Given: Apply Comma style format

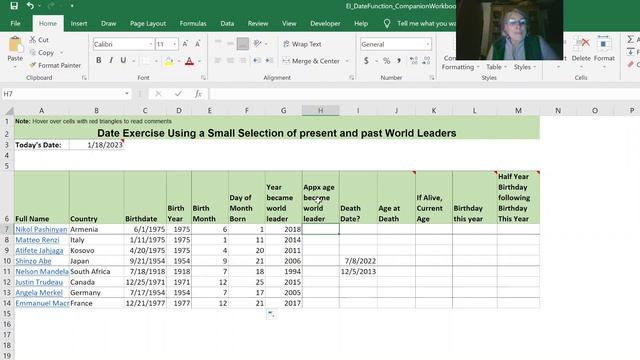Looking at the screenshot, I should click(x=399, y=61).
